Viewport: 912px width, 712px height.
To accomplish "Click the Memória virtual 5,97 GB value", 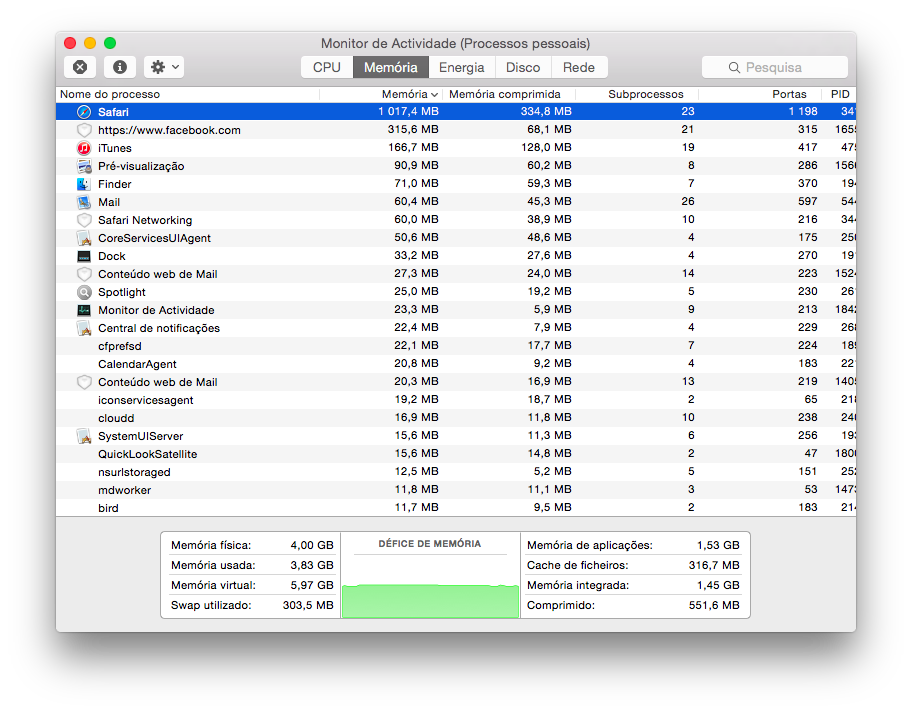I will click(312, 585).
